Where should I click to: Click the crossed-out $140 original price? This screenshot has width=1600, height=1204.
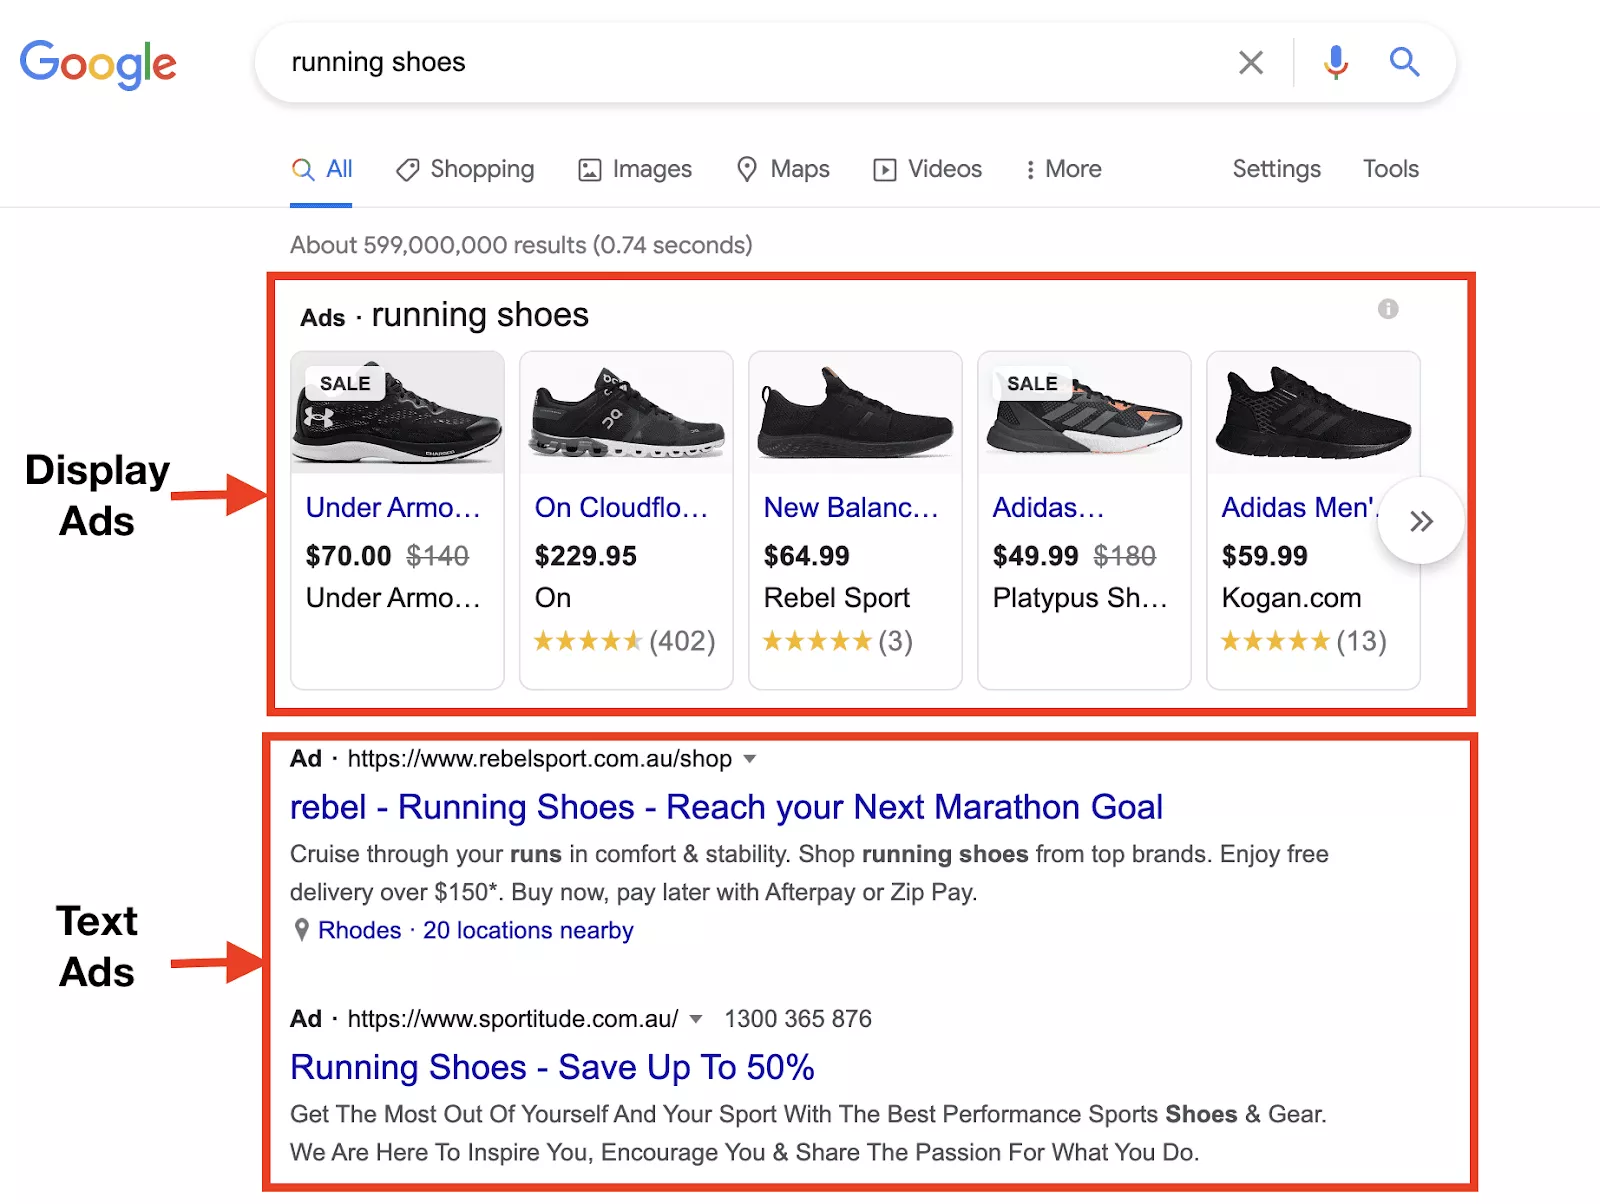pyautogui.click(x=437, y=556)
